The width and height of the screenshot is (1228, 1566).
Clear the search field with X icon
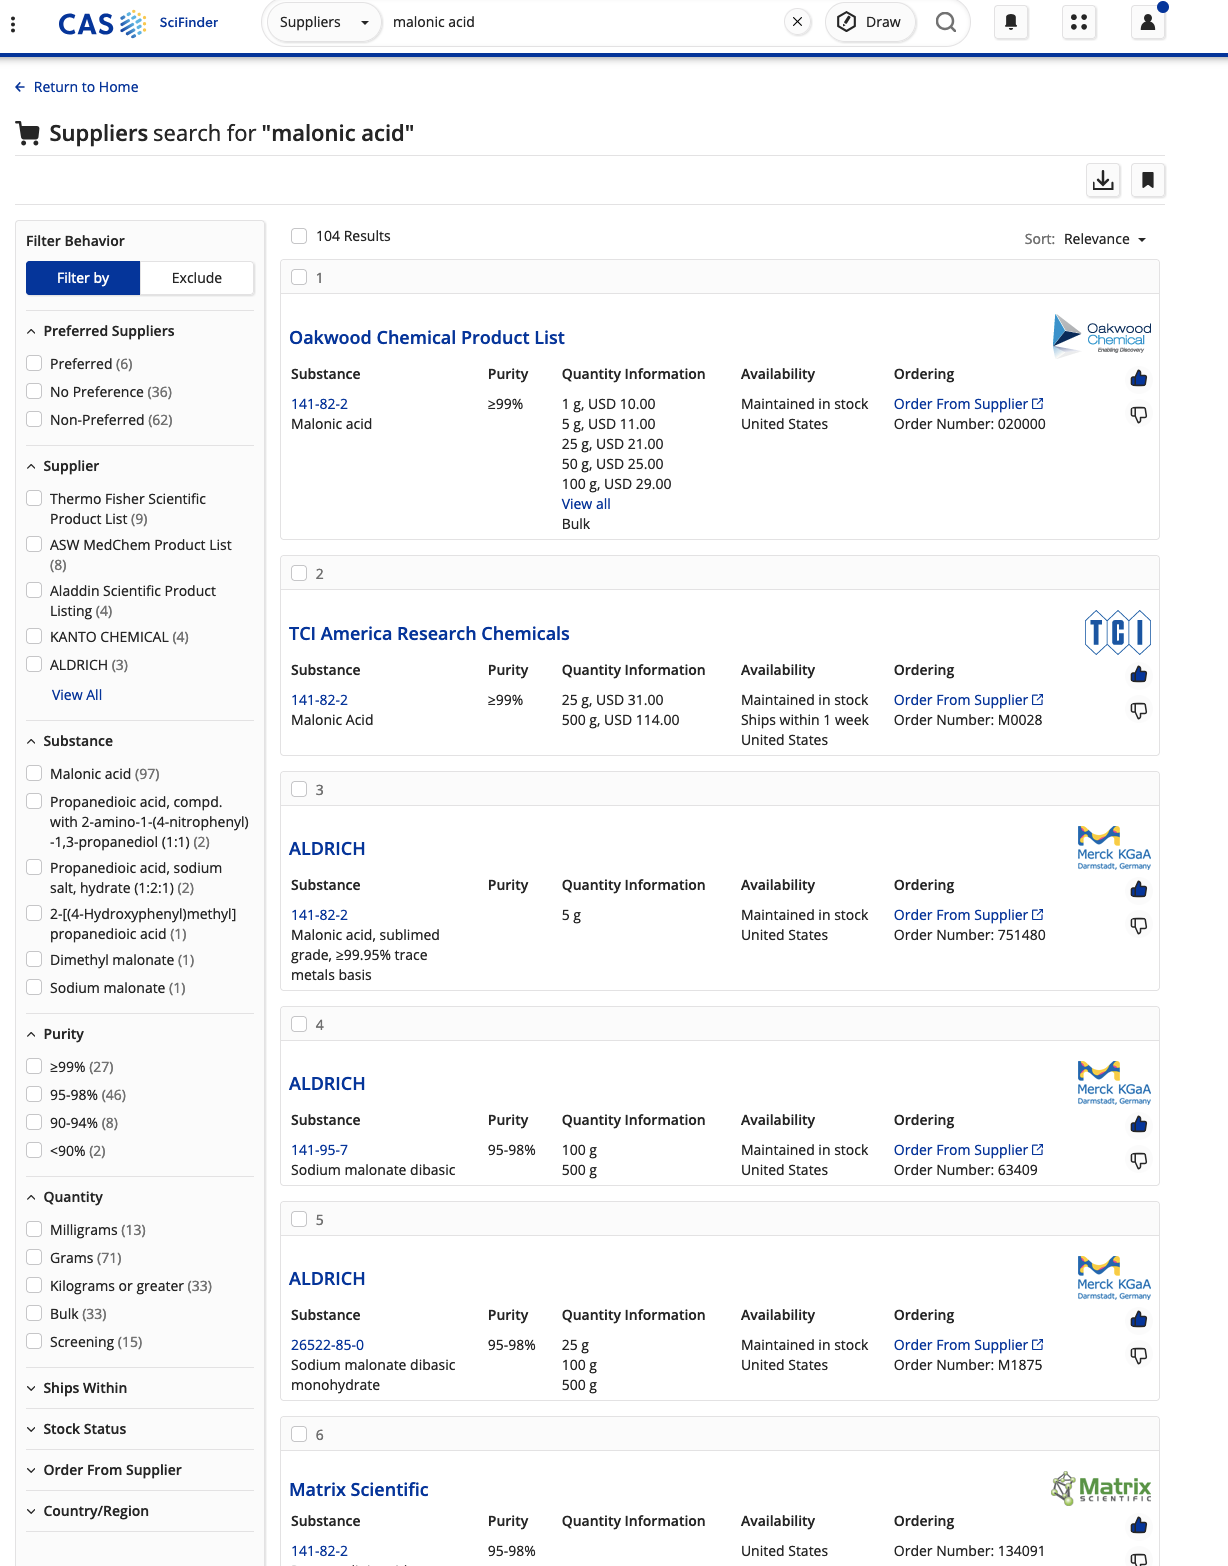pyautogui.click(x=797, y=22)
